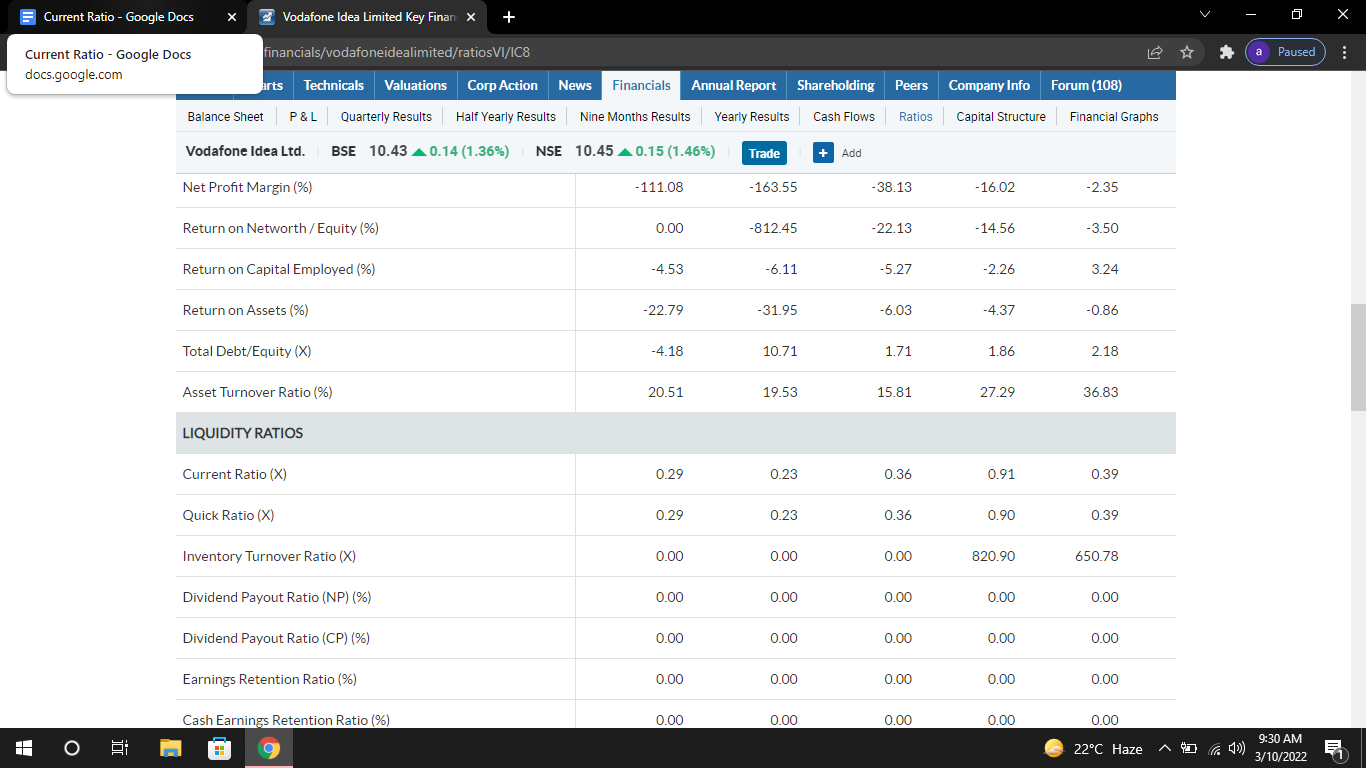
Task: Open Nine Months Results link
Action: coord(635,117)
